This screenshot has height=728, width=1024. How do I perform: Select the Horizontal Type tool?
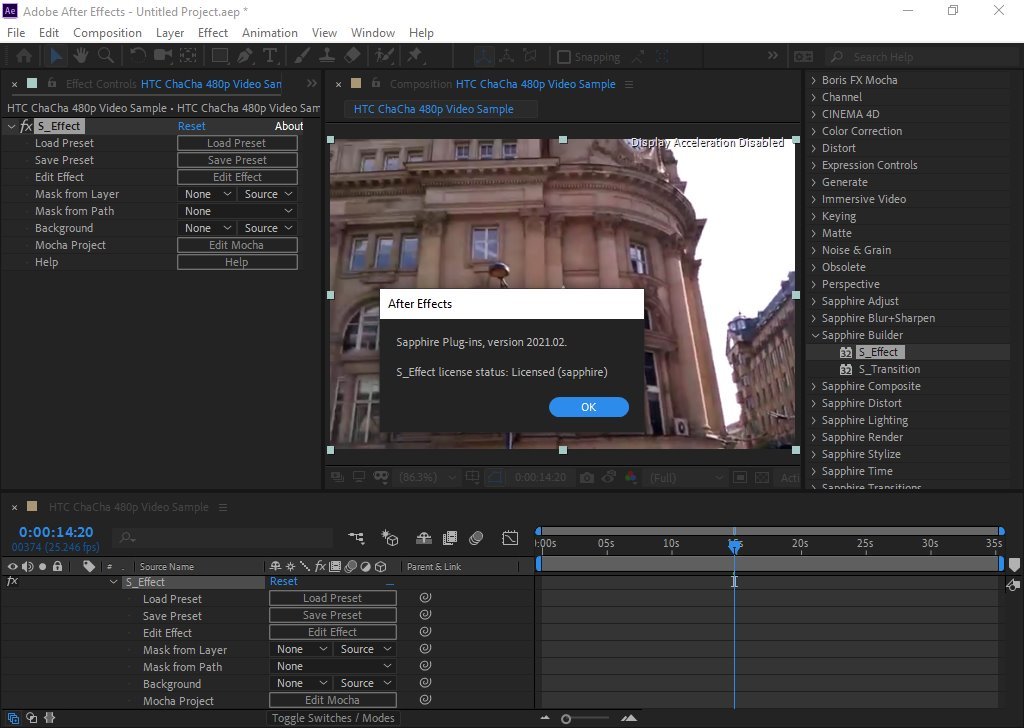click(x=270, y=56)
